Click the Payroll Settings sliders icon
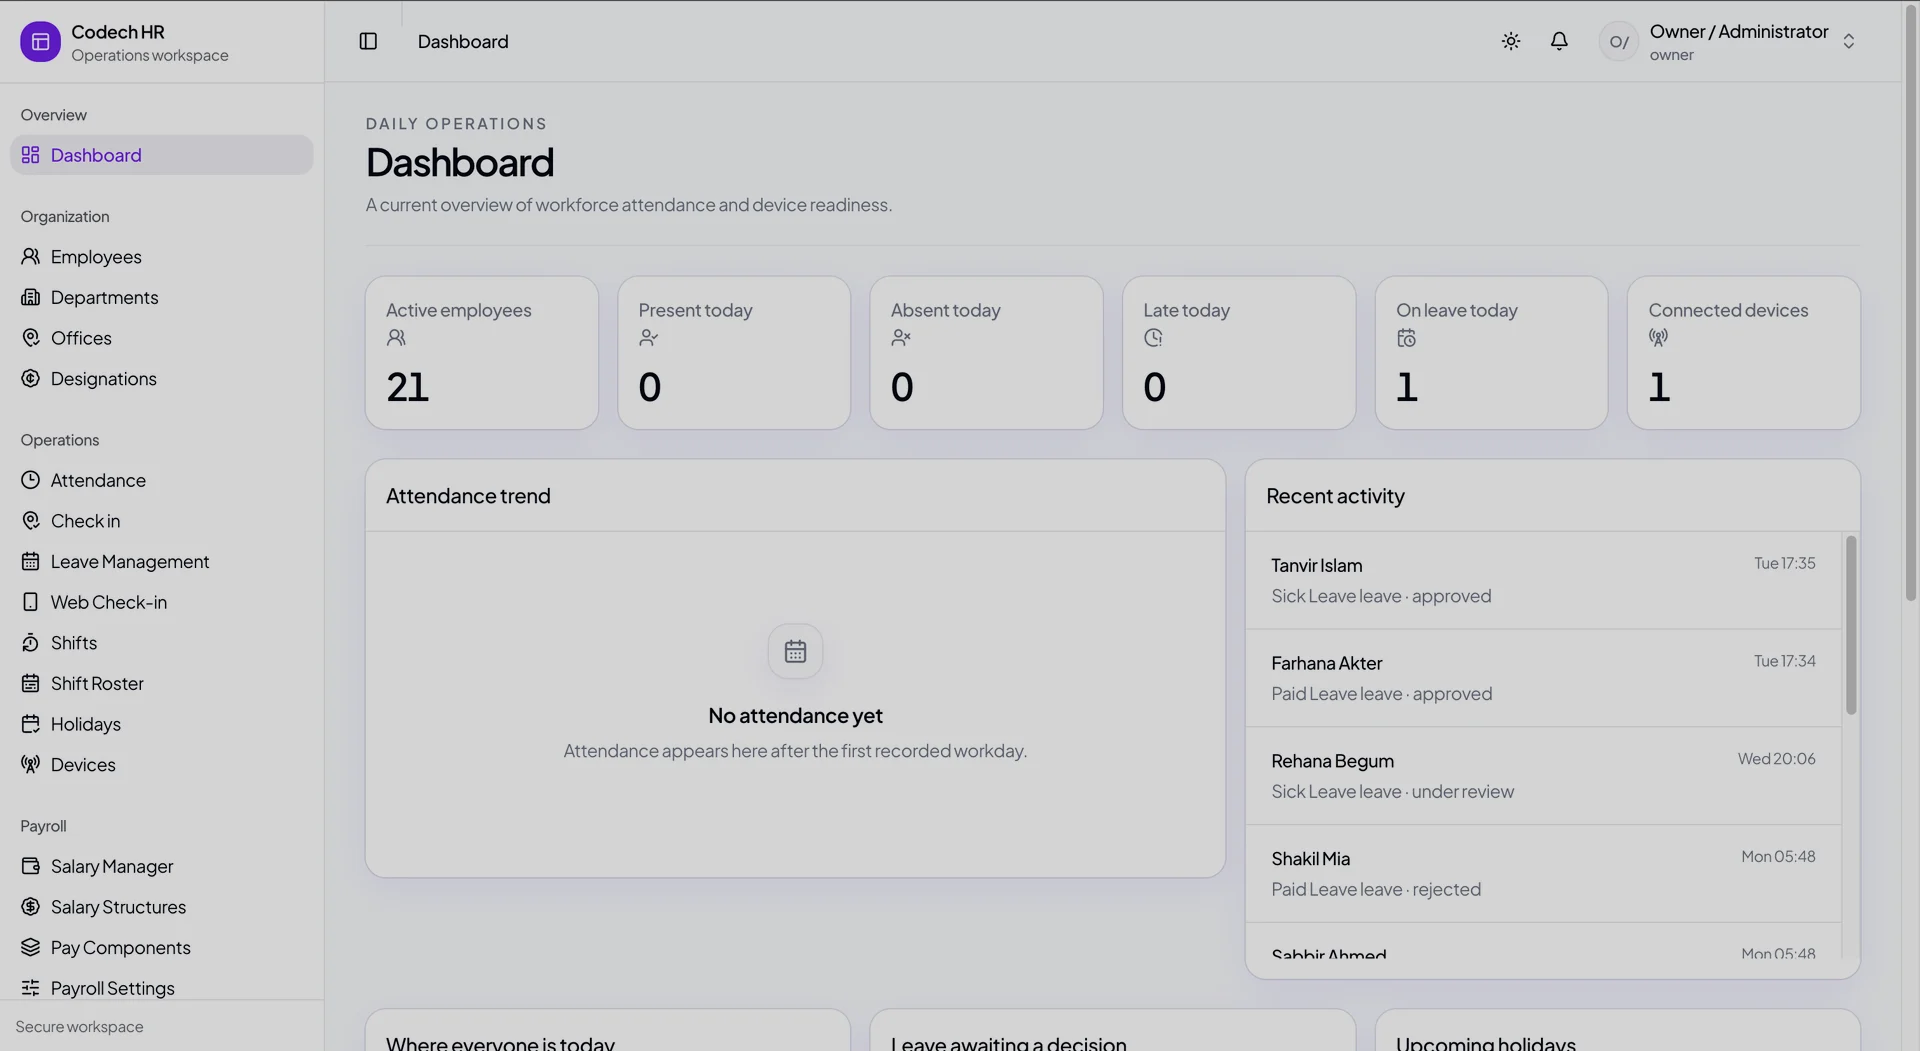 coord(31,988)
